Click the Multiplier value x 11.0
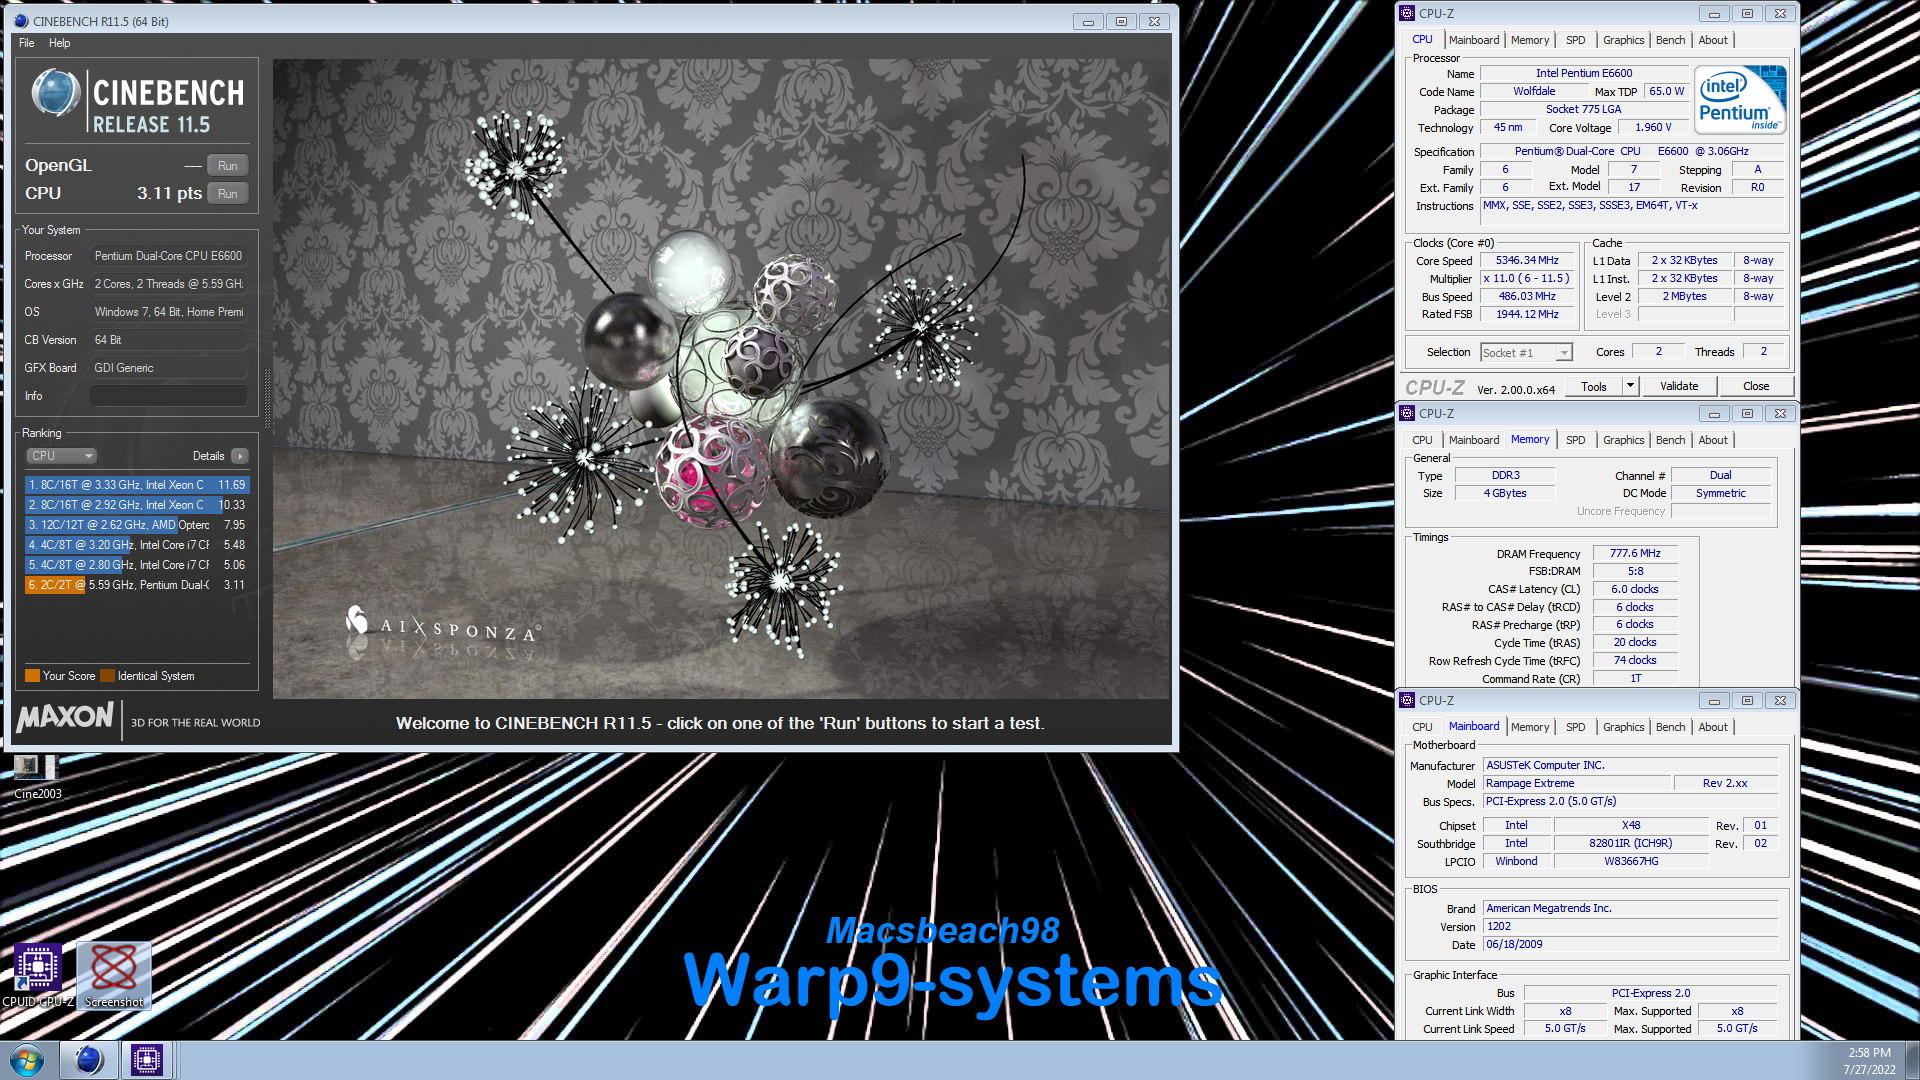This screenshot has width=1920, height=1080. point(1527,278)
